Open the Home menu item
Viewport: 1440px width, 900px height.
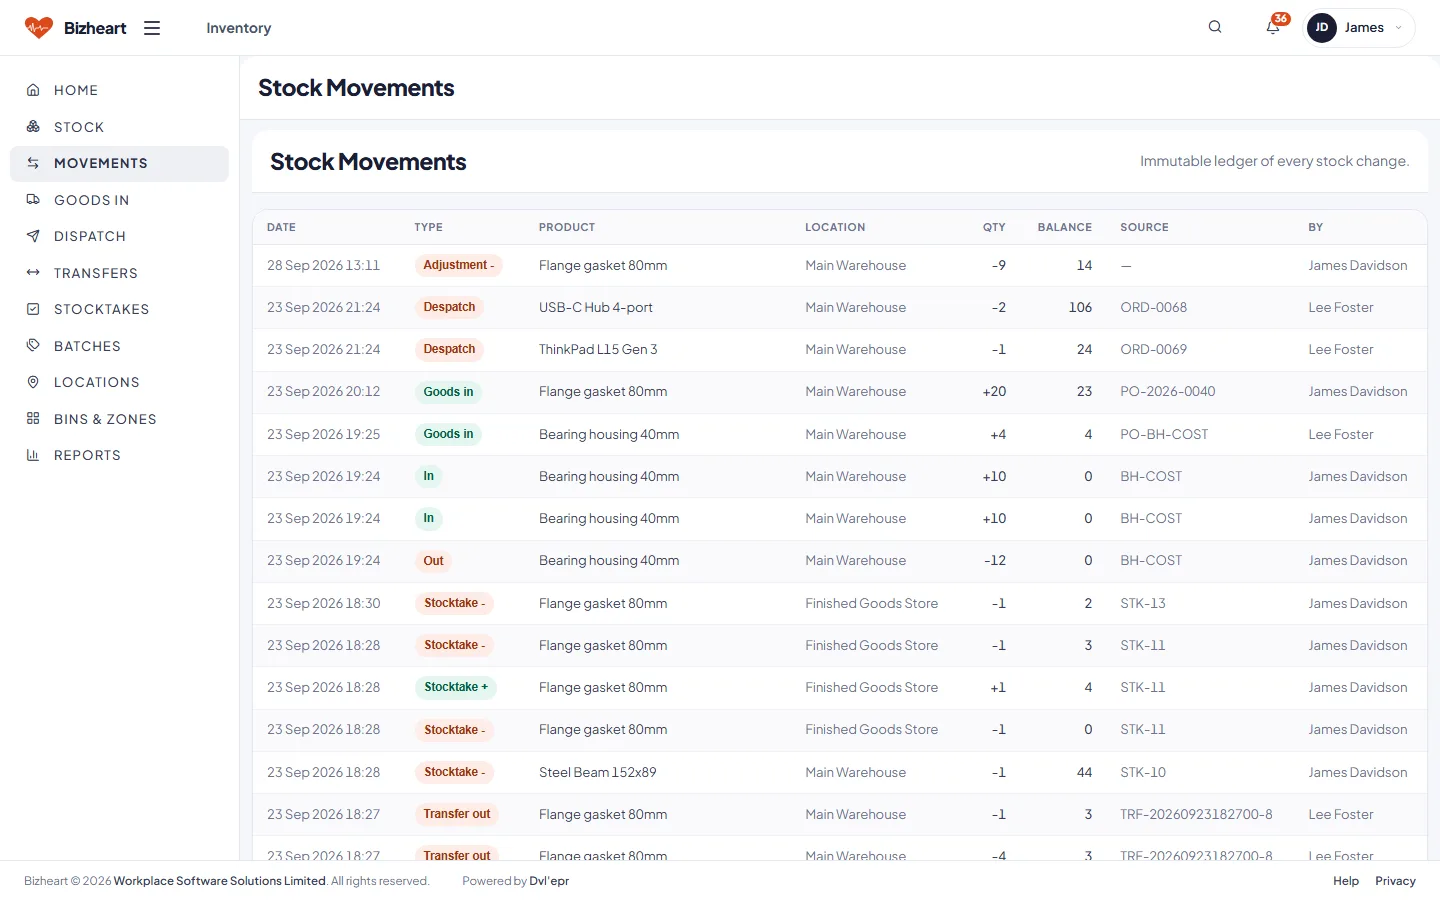[119, 90]
